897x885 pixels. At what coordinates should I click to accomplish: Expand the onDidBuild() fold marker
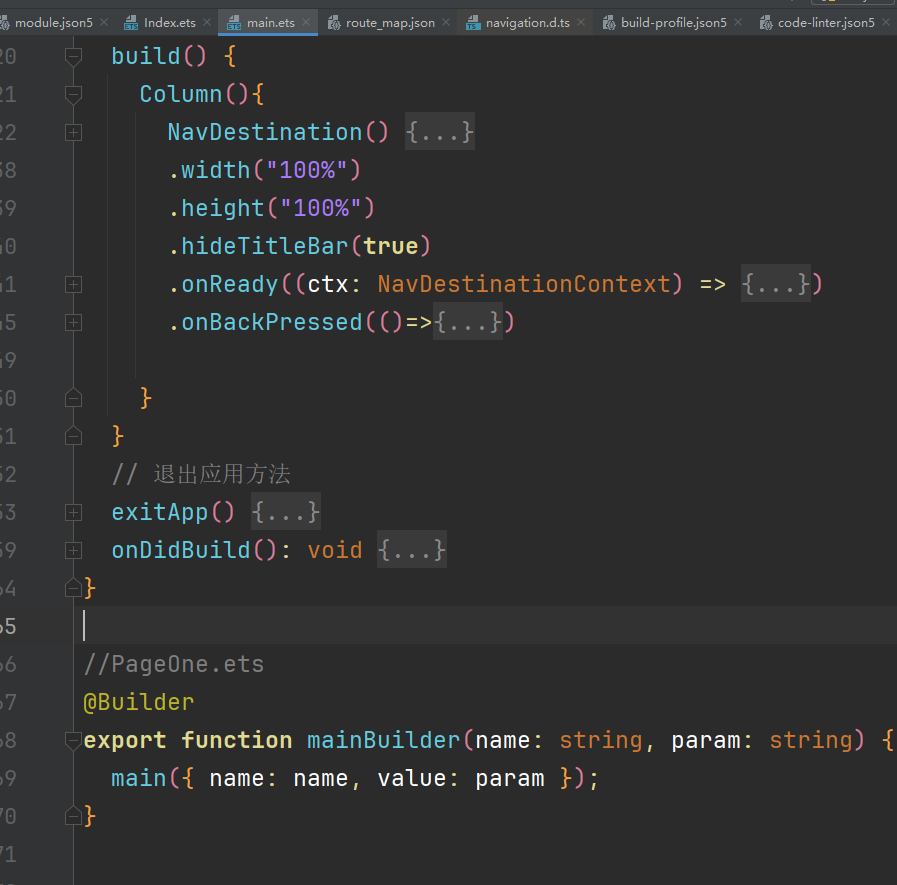click(73, 551)
